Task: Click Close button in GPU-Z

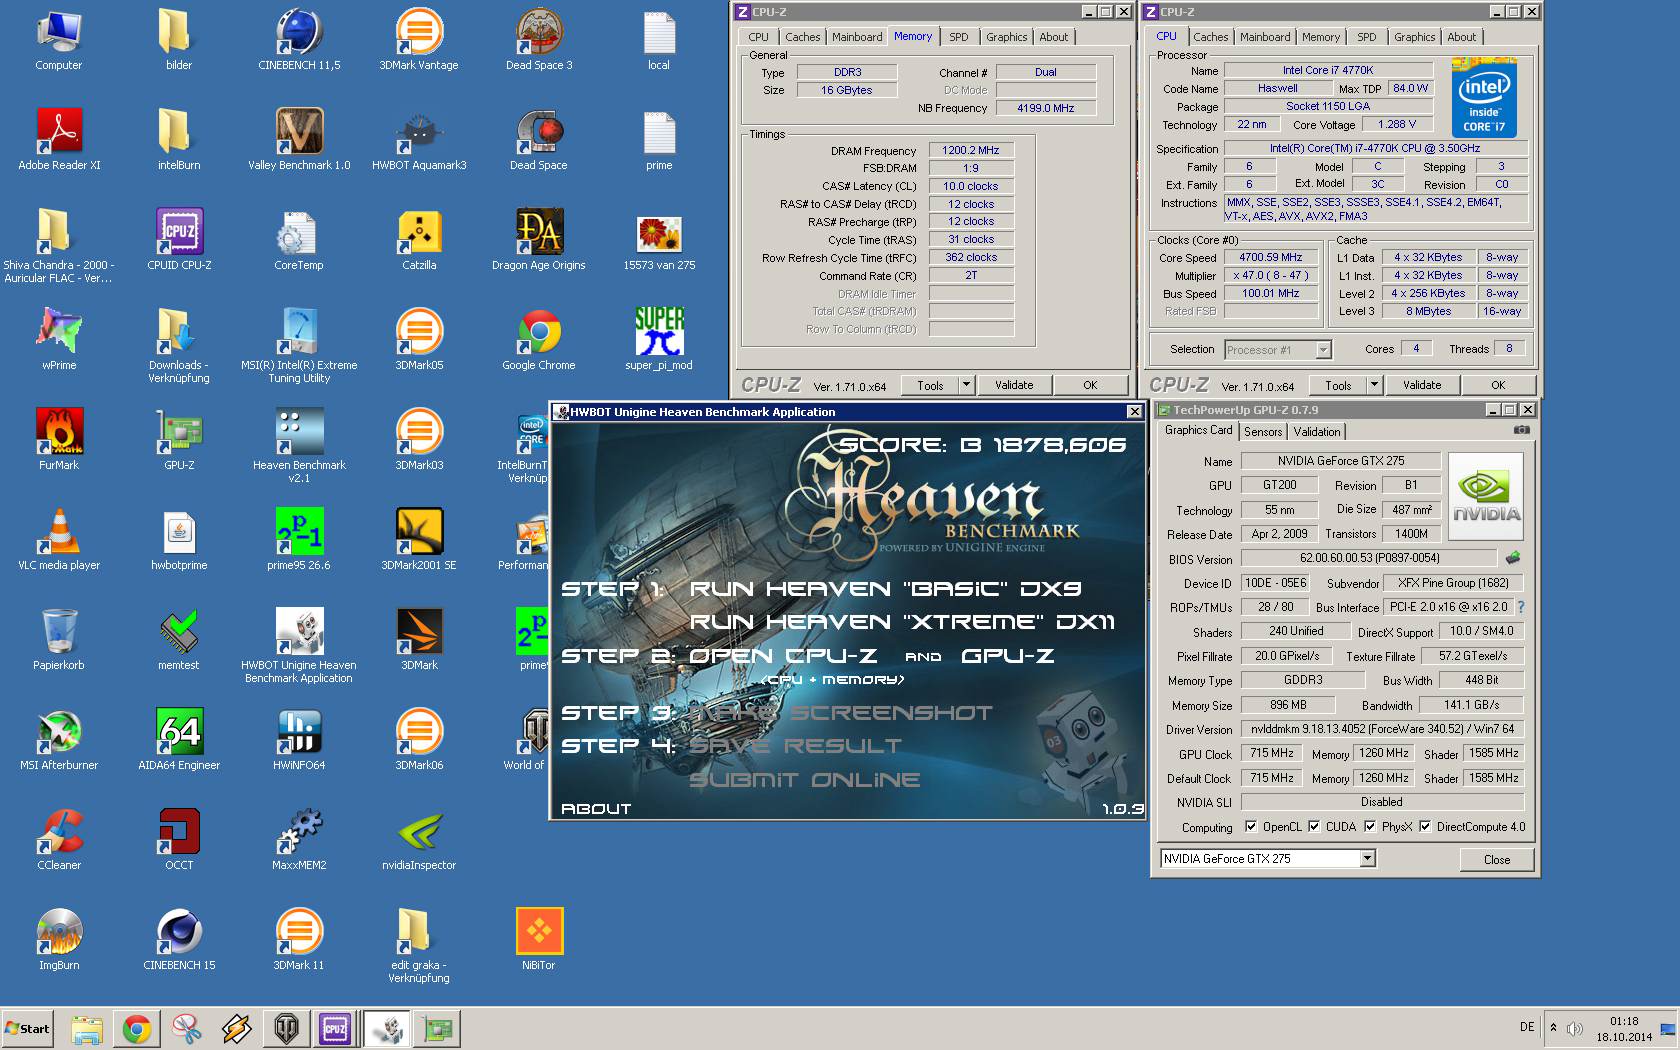Action: coord(1497,860)
